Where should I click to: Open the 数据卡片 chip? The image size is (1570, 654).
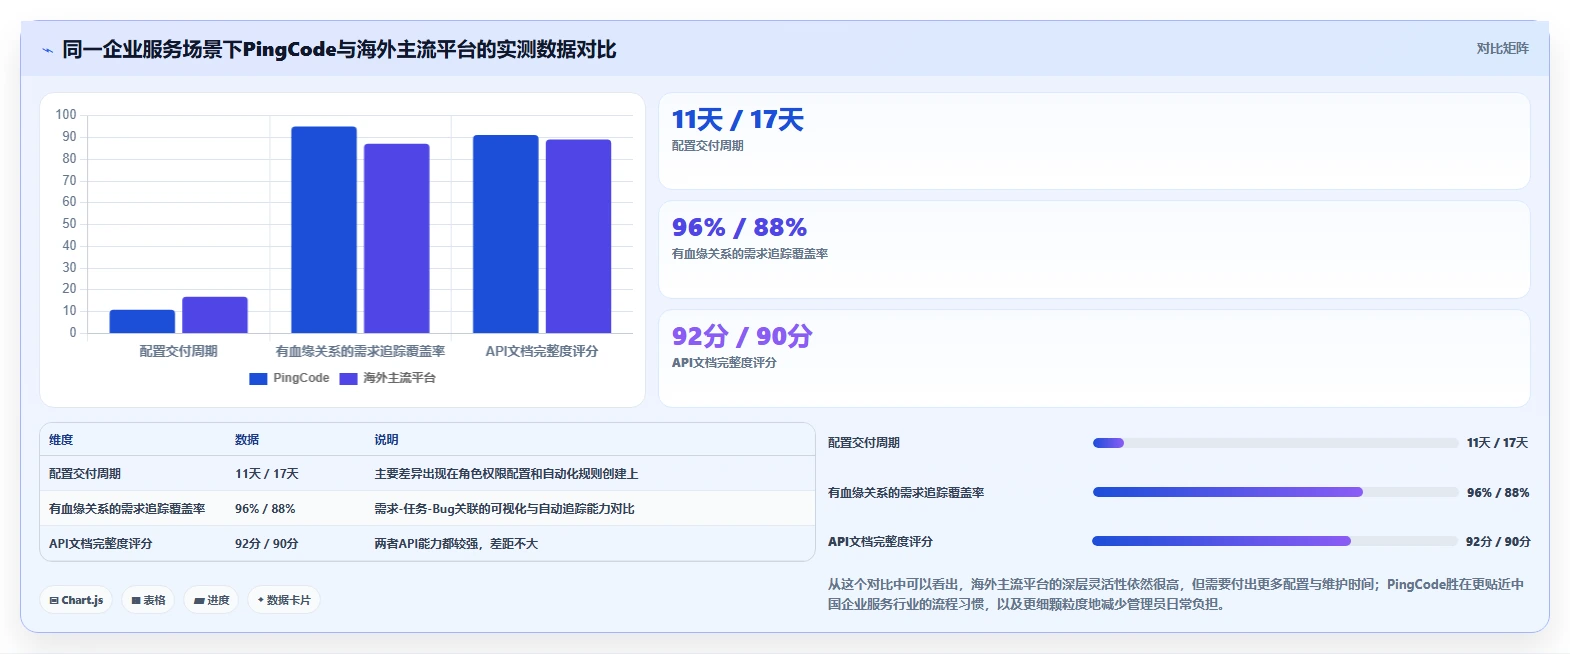click(284, 600)
